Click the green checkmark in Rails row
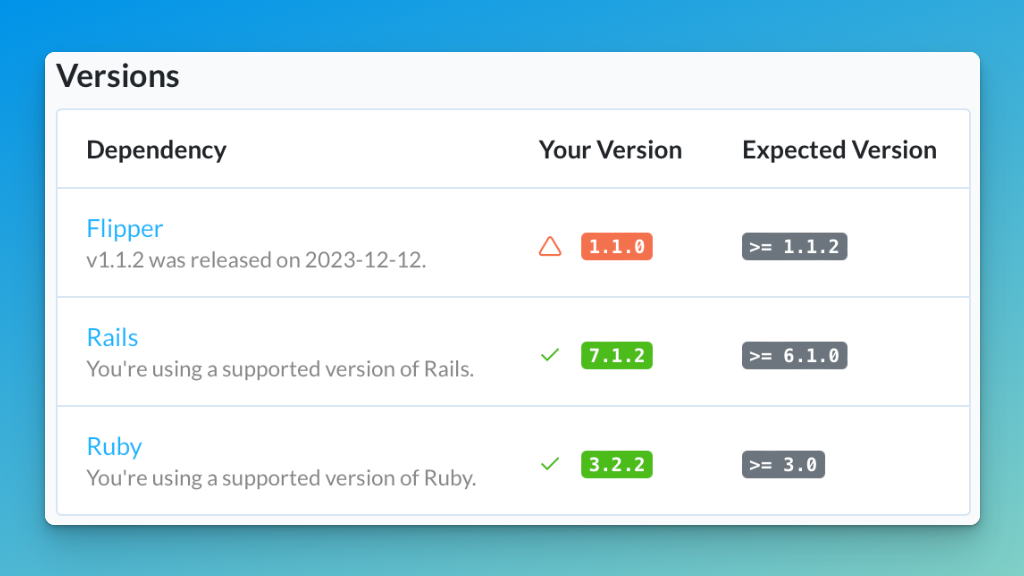 (550, 355)
